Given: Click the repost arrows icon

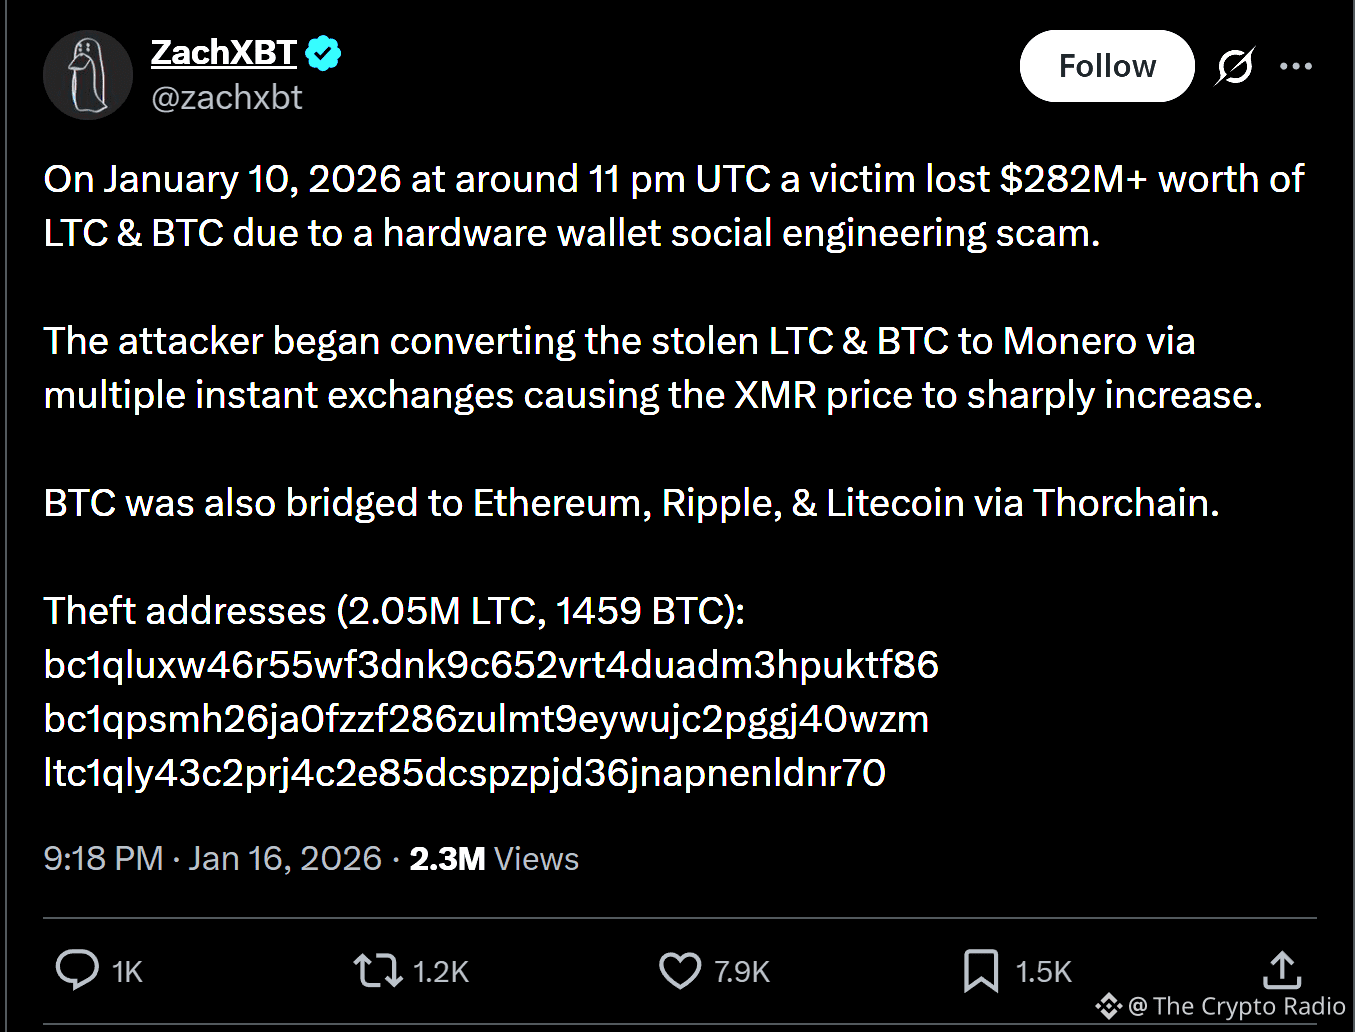Looking at the screenshot, I should (375, 970).
